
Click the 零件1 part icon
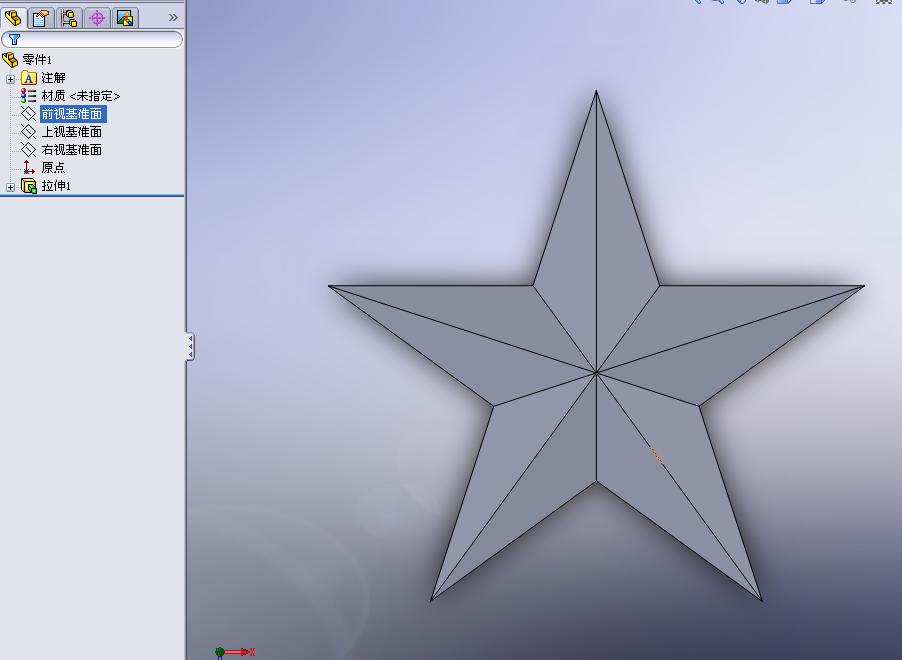(x=10, y=59)
